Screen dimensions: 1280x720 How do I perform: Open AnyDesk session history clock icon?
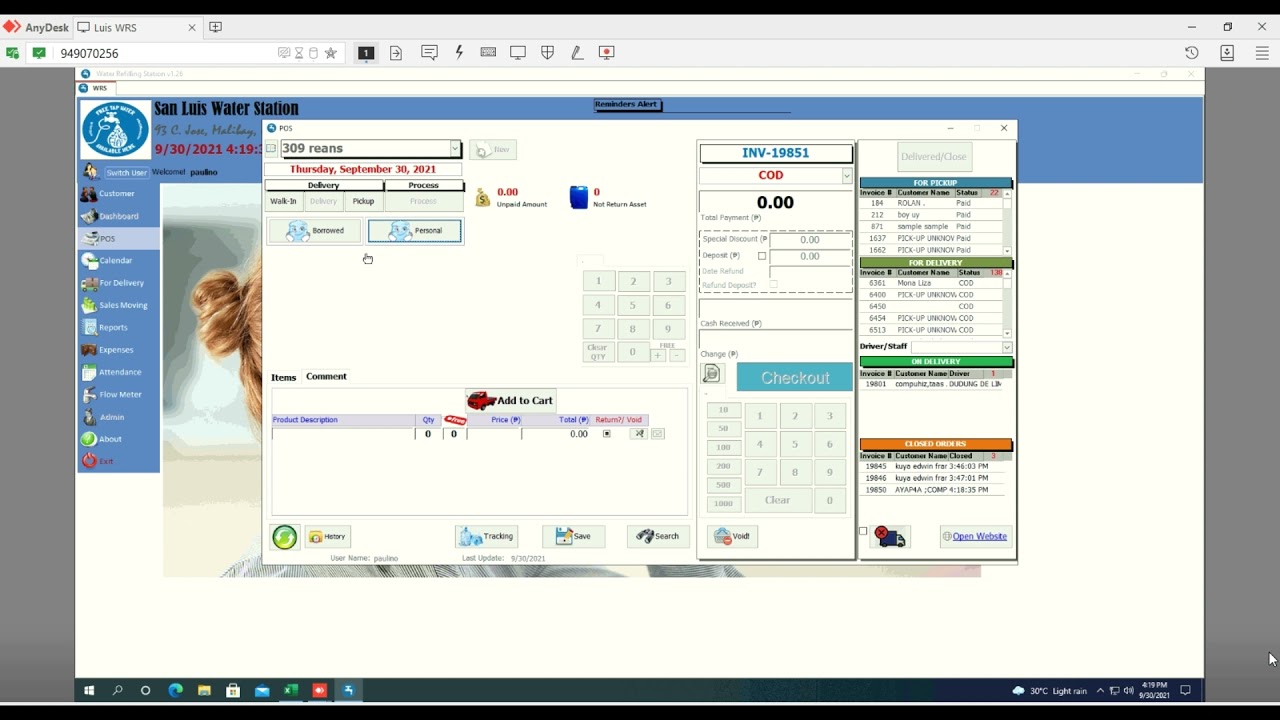point(1191,53)
